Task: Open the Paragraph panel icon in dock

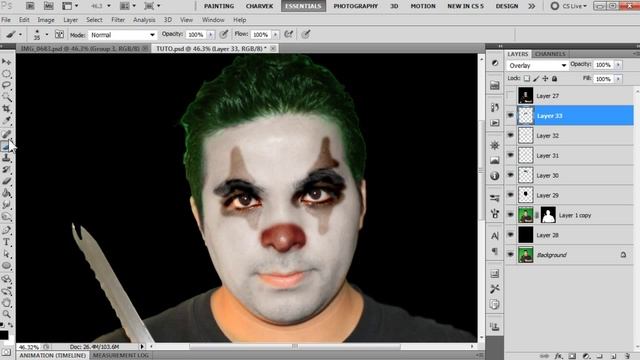Action: click(x=495, y=251)
